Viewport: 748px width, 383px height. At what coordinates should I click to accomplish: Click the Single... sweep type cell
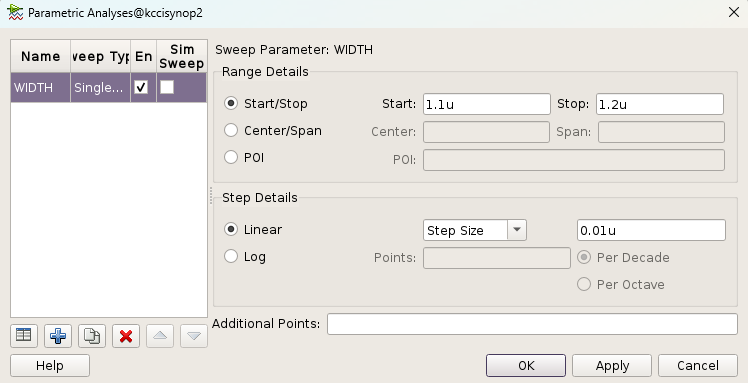pyautogui.click(x=100, y=87)
